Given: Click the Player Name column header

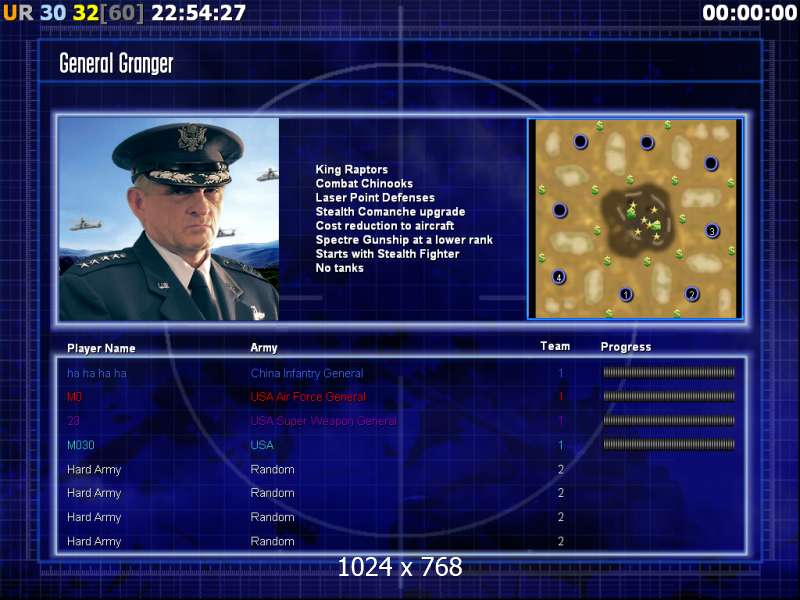Looking at the screenshot, I should pyautogui.click(x=101, y=348).
